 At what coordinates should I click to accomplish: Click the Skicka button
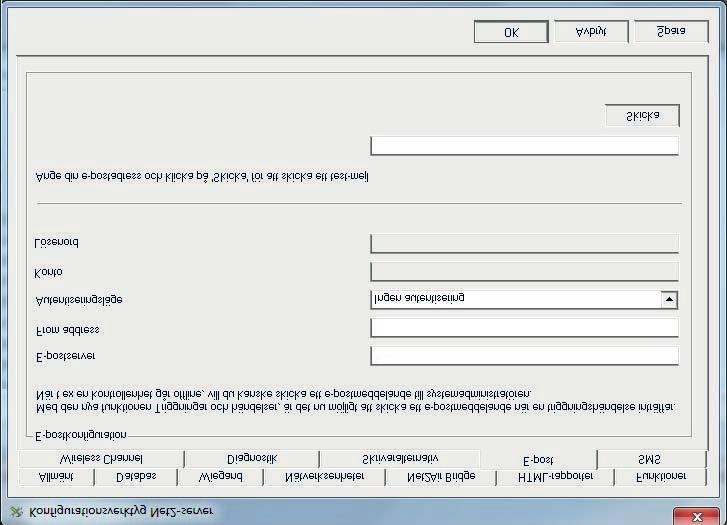pos(642,115)
